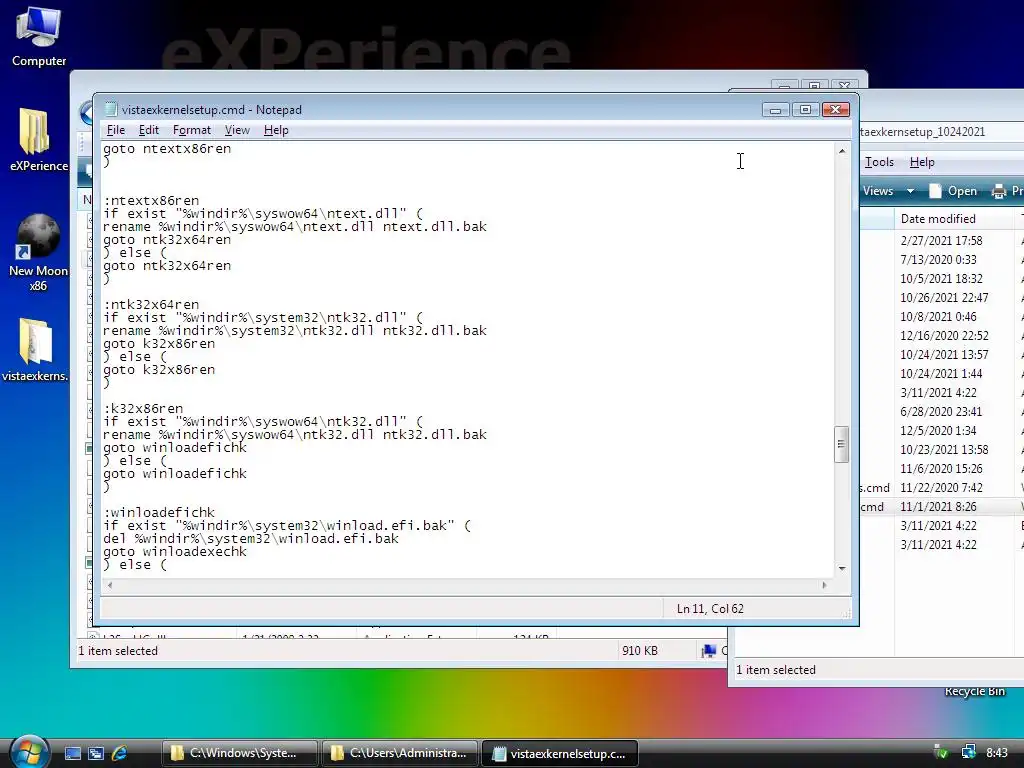This screenshot has width=1024, height=768.
Task: Open the Help menu in Notepad
Action: (276, 130)
